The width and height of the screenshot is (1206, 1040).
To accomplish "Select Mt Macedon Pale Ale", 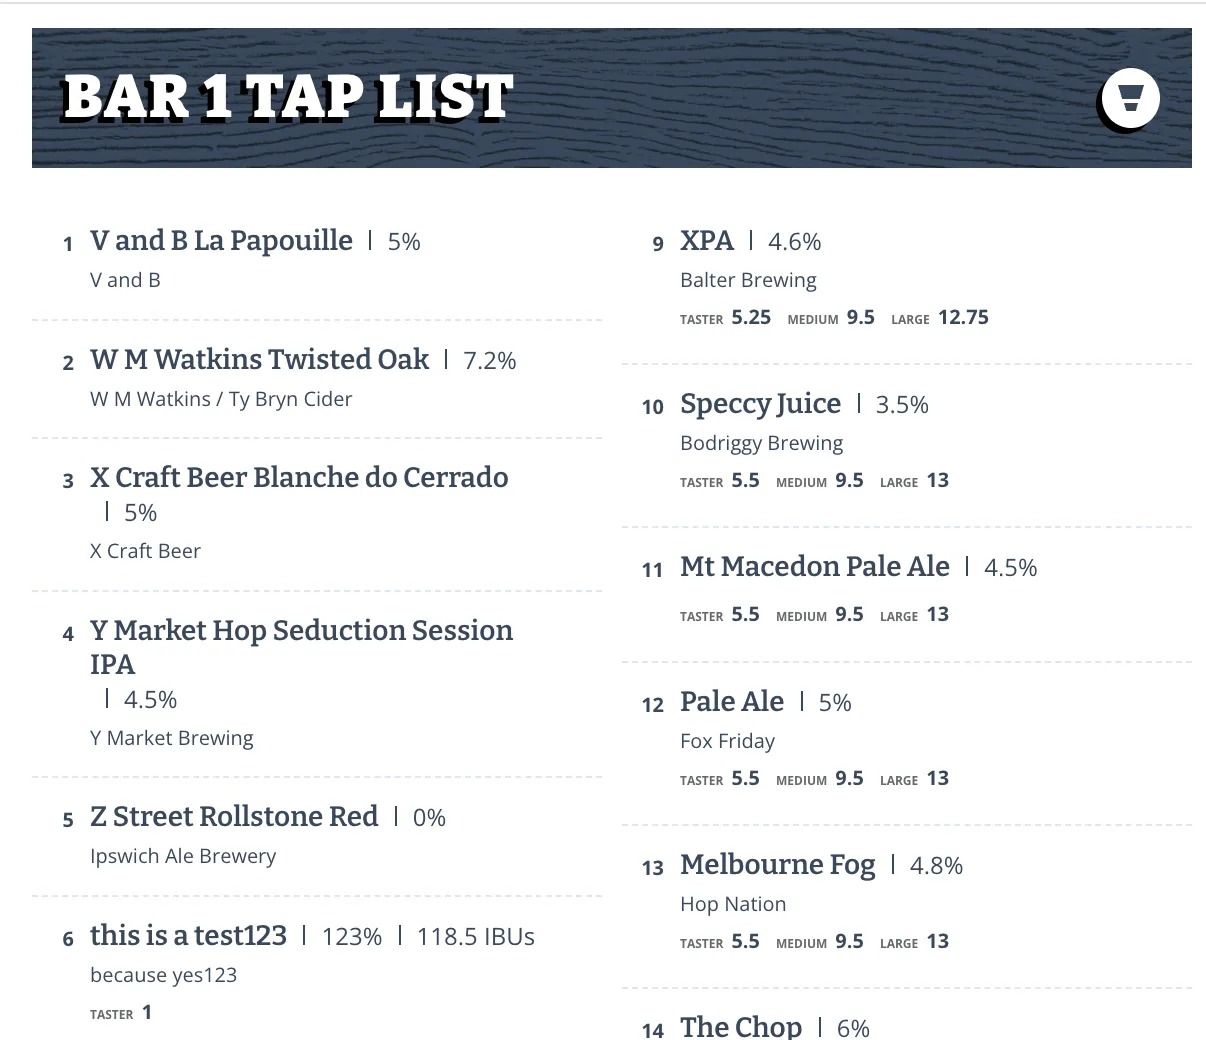I will [814, 567].
